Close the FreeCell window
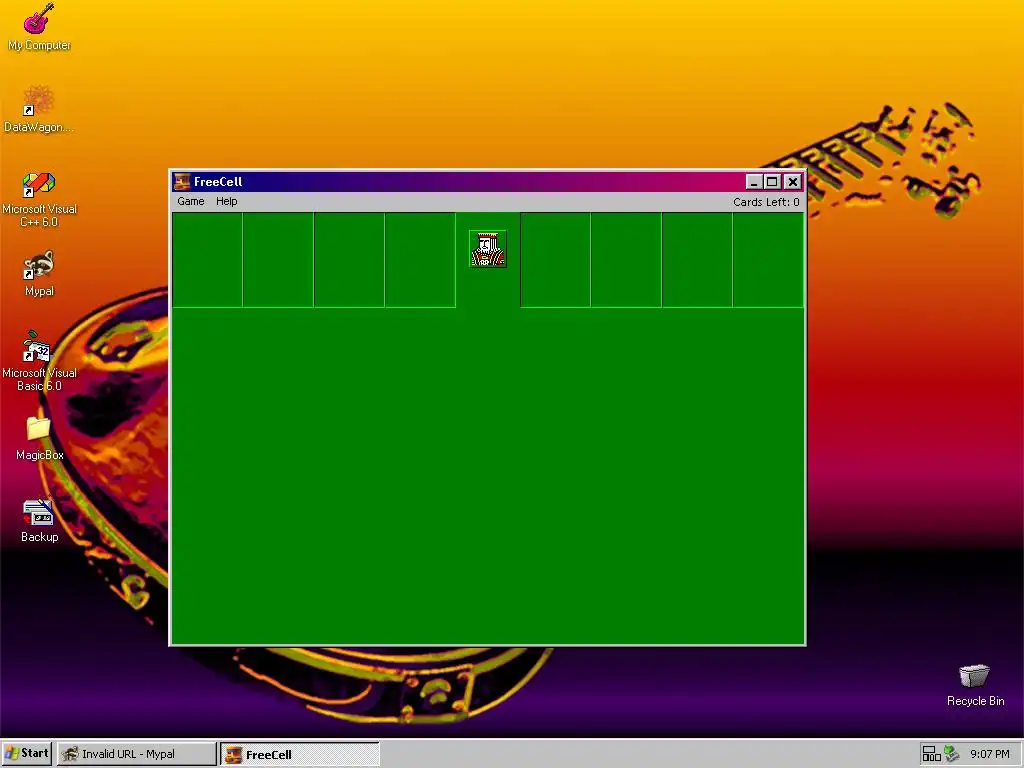The image size is (1024, 768). coord(792,182)
